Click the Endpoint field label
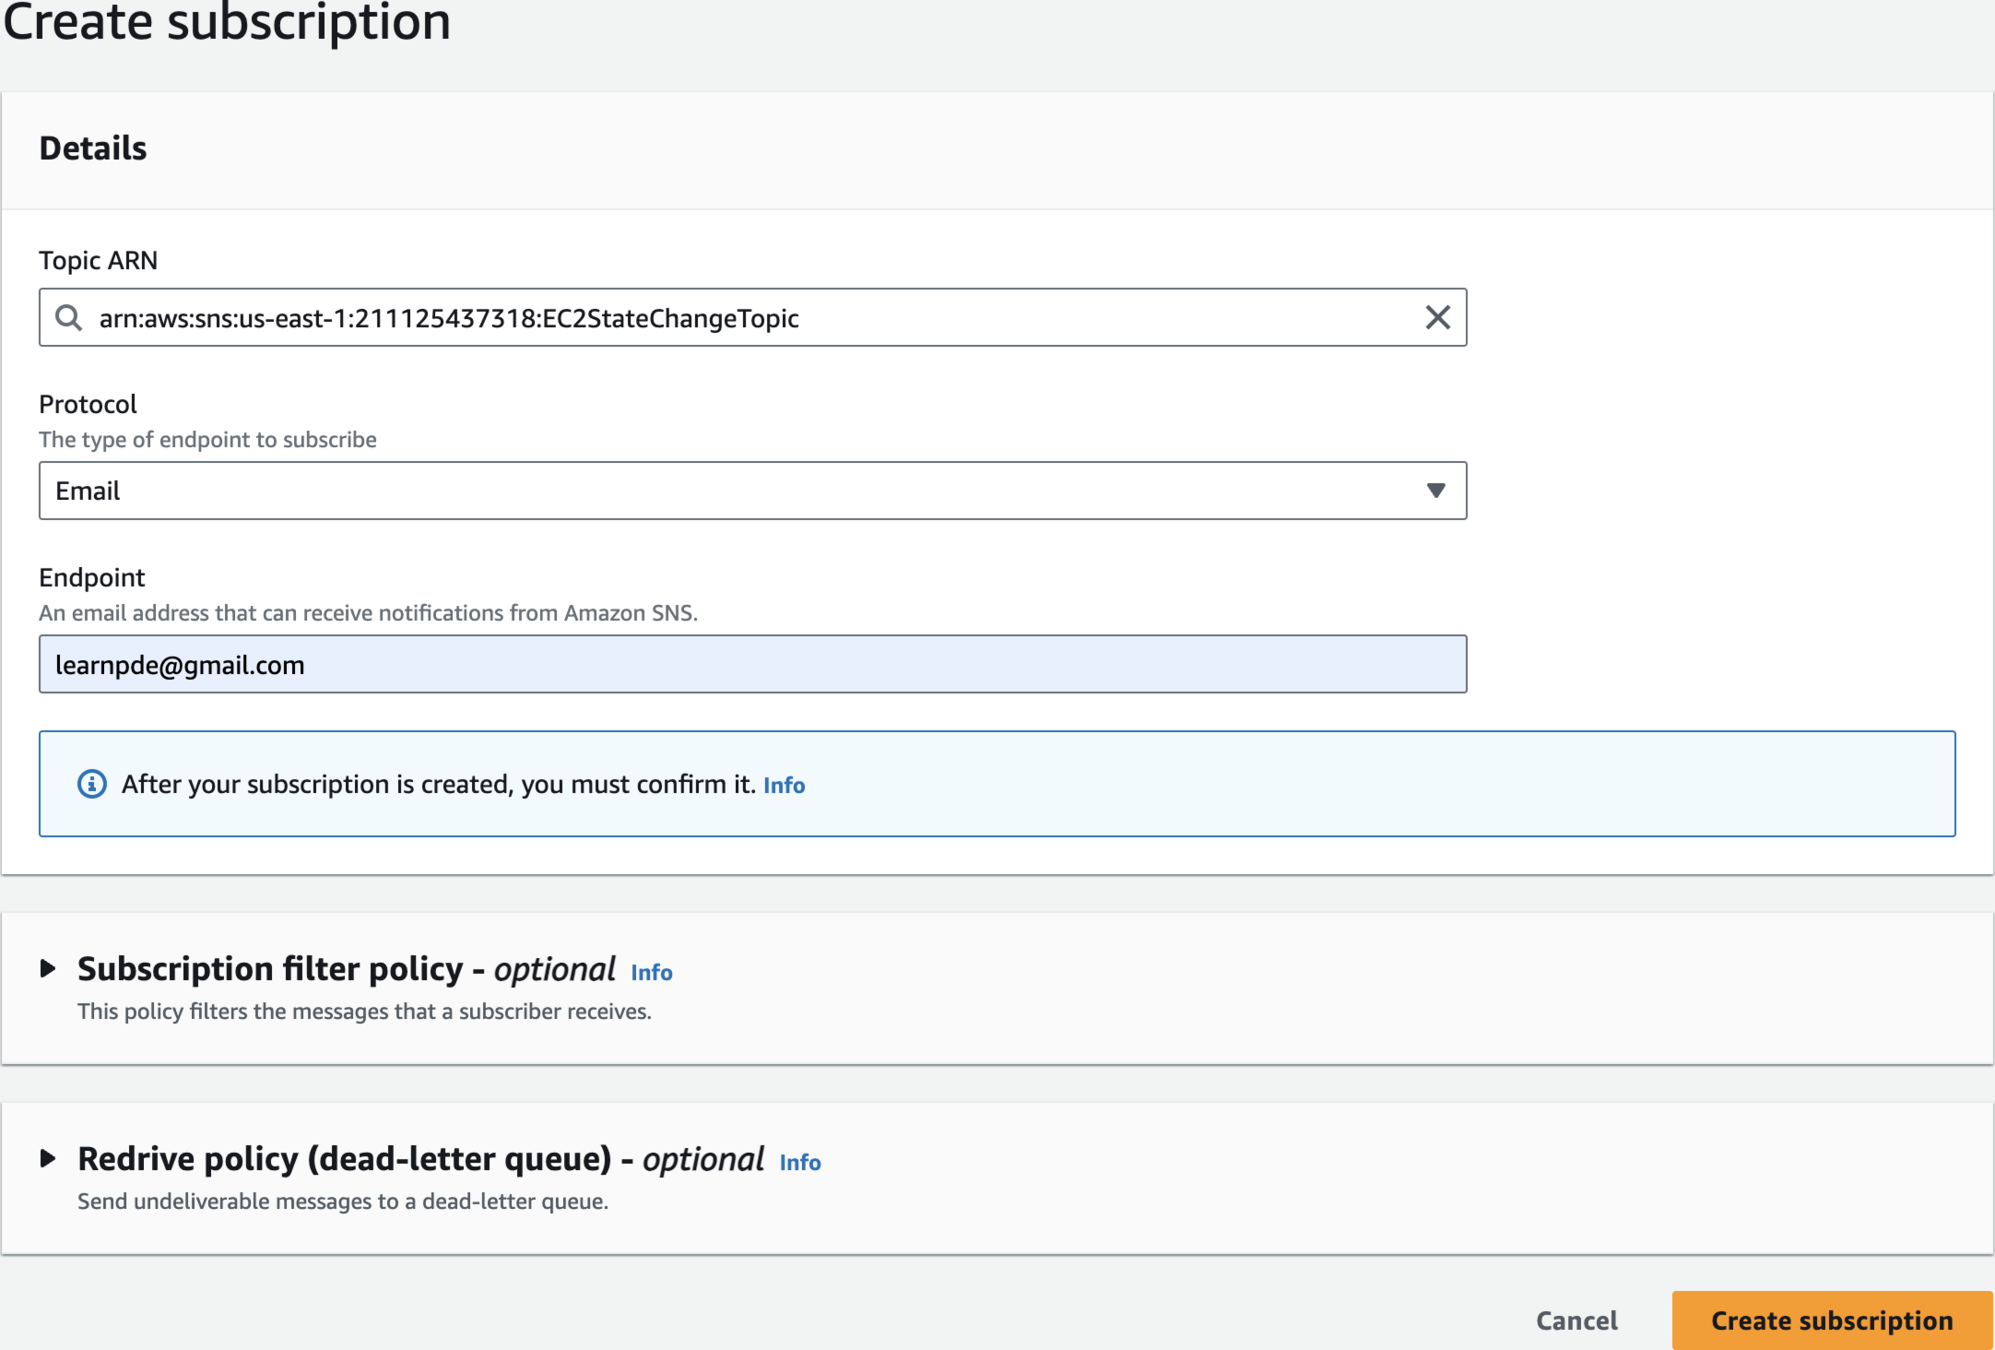 pyautogui.click(x=92, y=577)
